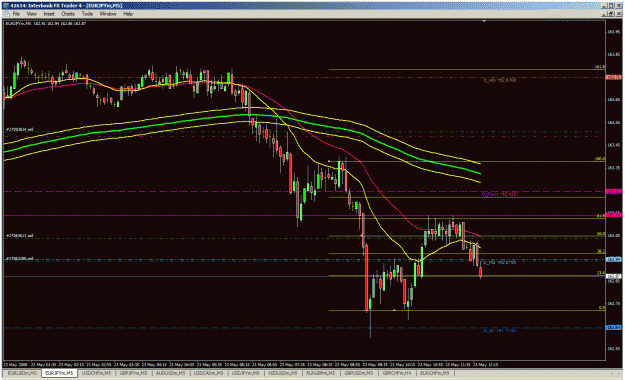Image resolution: width=625 pixels, height=380 pixels.
Task: Click the 161.8 Fibonacci level label
Action: 600,67
